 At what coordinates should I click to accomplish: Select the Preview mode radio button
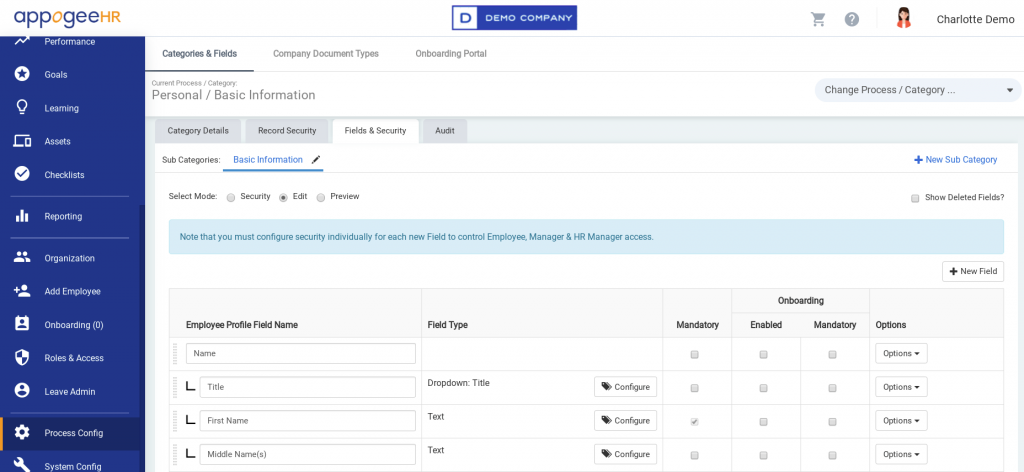pyautogui.click(x=321, y=197)
